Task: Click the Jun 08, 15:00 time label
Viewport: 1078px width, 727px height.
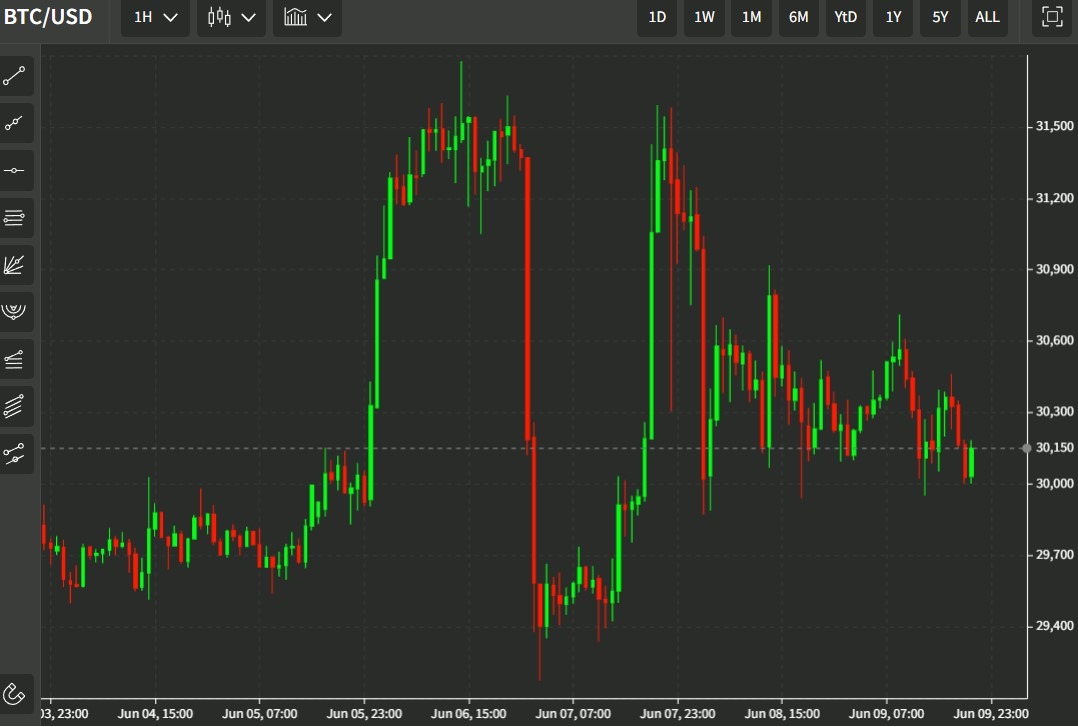Action: (782, 714)
